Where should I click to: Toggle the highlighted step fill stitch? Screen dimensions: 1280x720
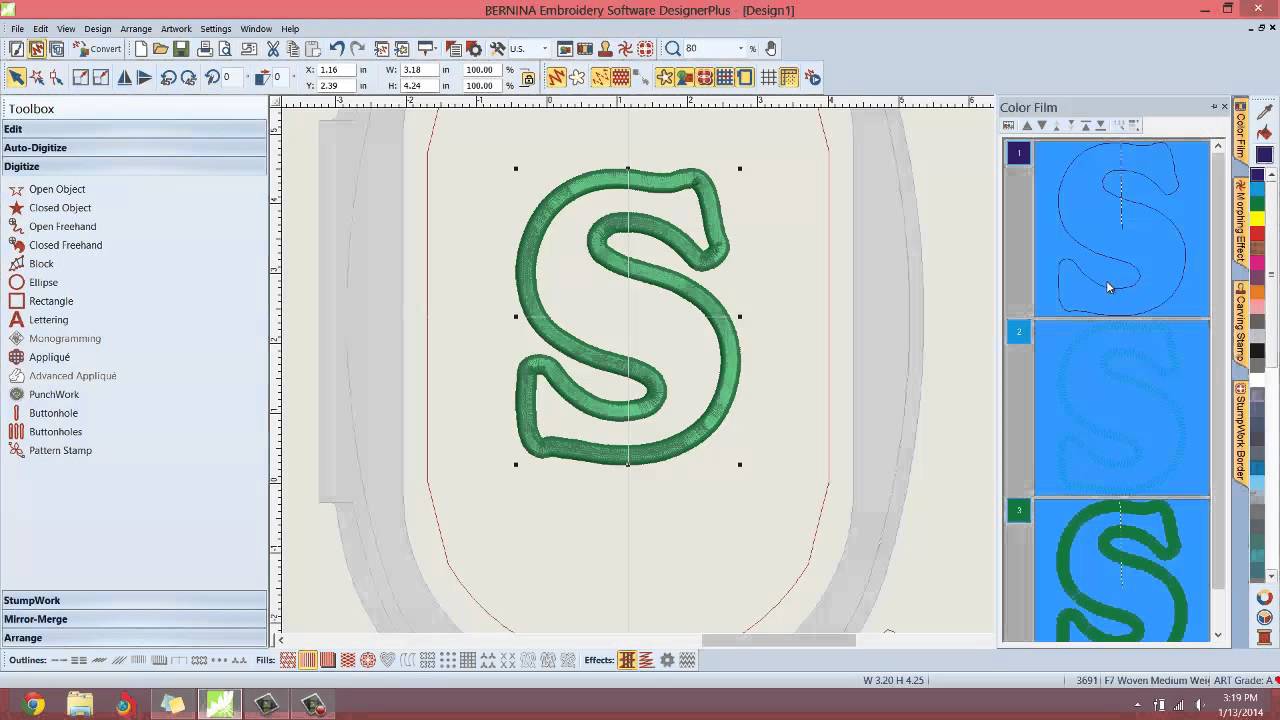(x=308, y=660)
